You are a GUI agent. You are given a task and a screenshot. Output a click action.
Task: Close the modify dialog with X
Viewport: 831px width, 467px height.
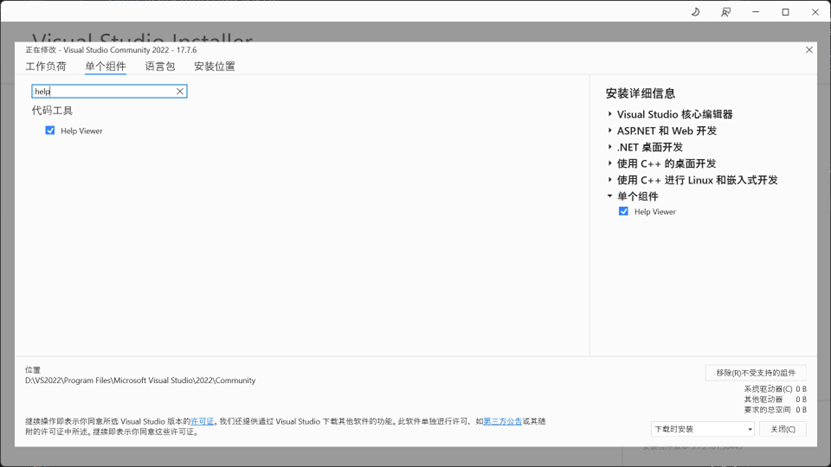[809, 50]
